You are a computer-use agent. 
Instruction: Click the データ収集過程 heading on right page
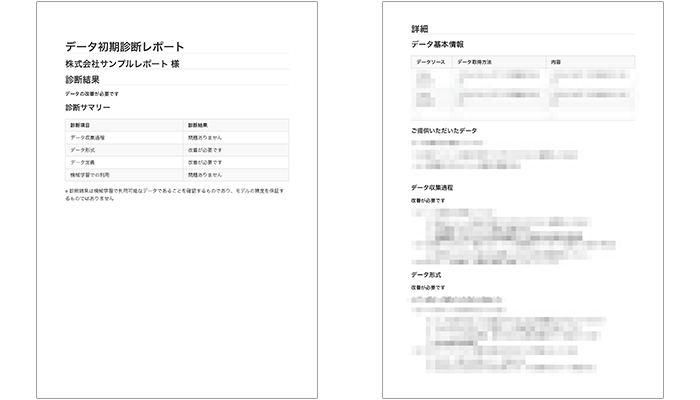click(x=431, y=188)
